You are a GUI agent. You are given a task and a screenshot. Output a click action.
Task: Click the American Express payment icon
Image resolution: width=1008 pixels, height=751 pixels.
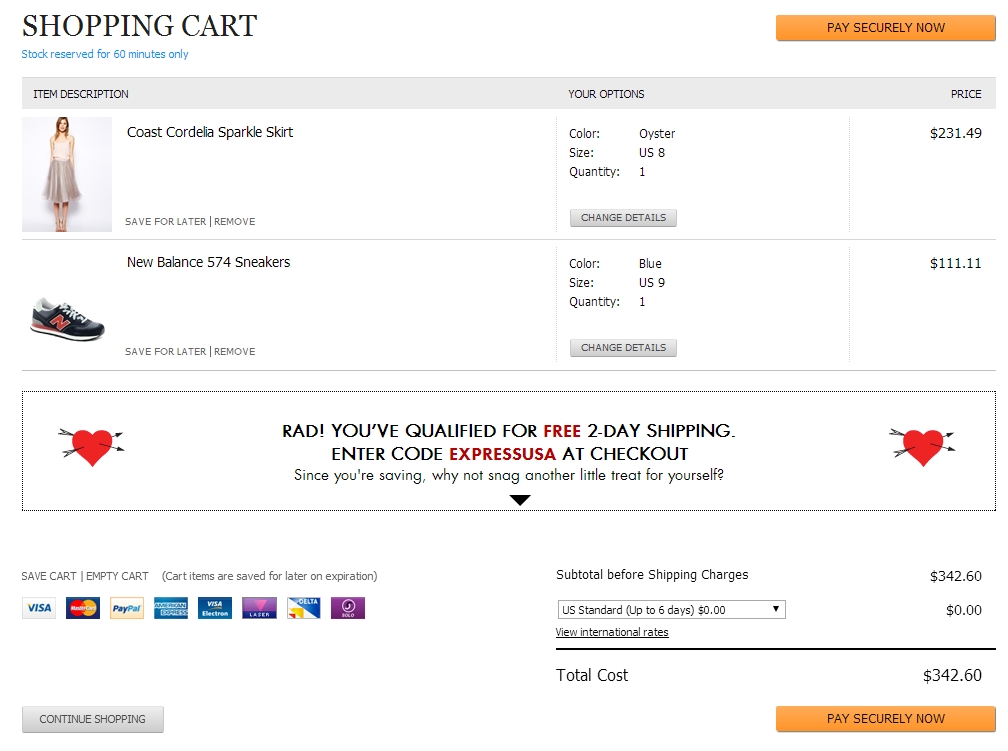coord(171,608)
